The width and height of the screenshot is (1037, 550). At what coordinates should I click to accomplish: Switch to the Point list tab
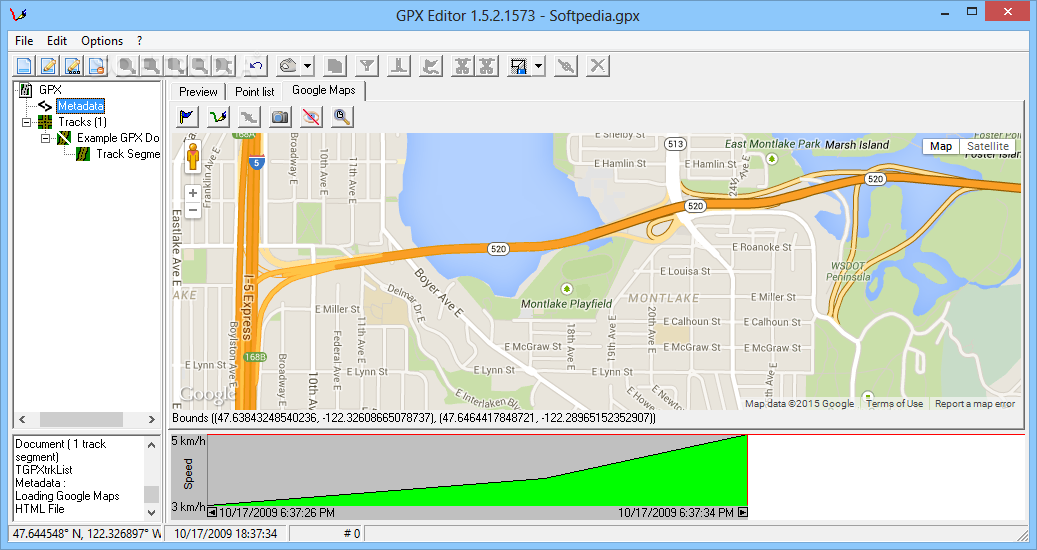click(254, 91)
